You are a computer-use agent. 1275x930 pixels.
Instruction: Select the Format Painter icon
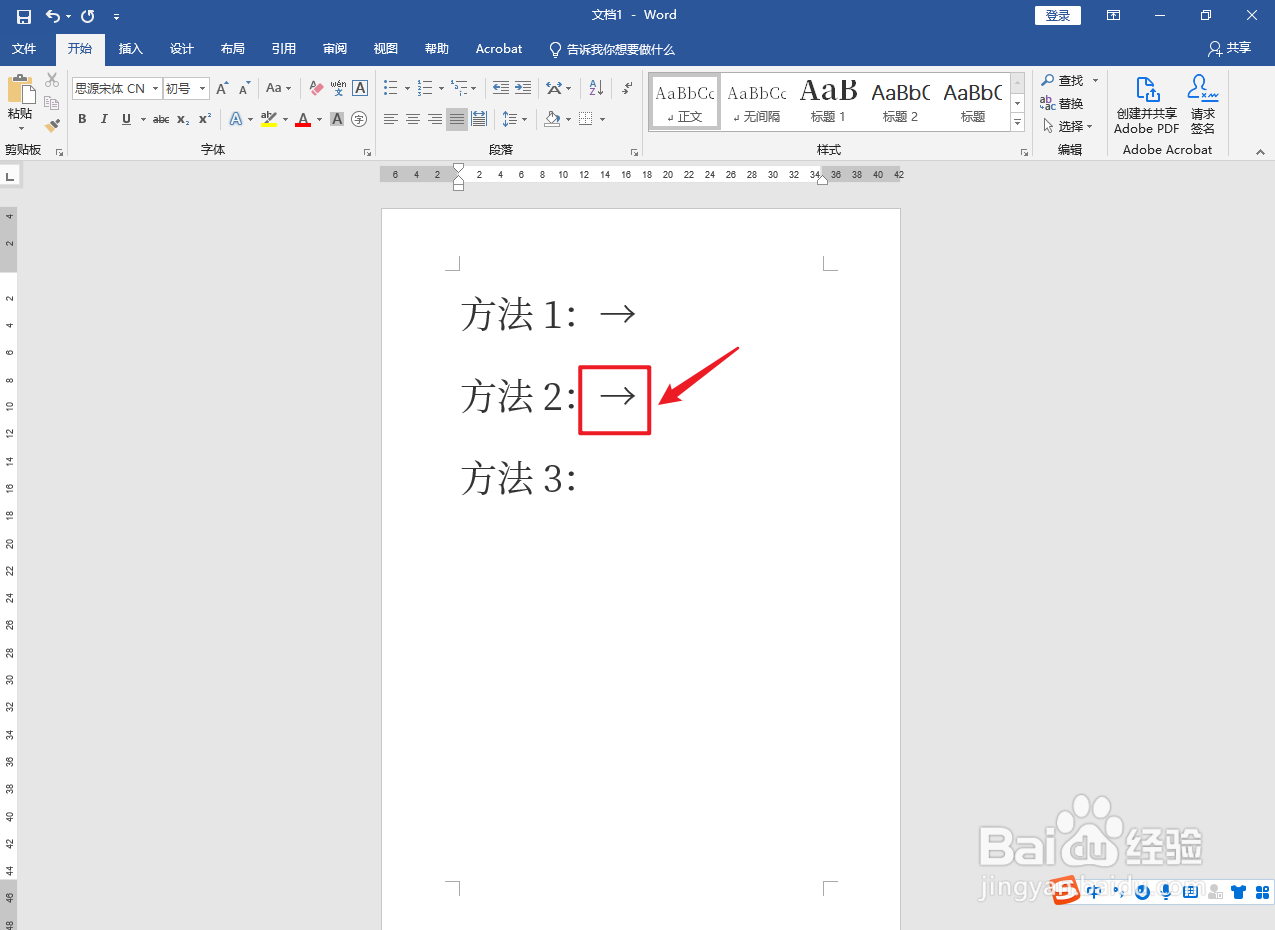pyautogui.click(x=52, y=125)
